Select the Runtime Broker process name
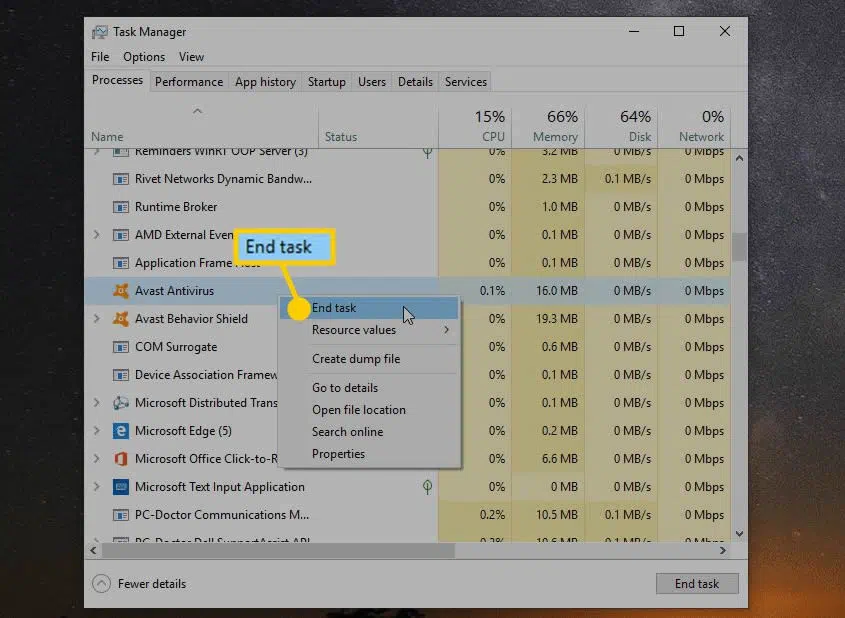845x618 pixels. pos(176,207)
